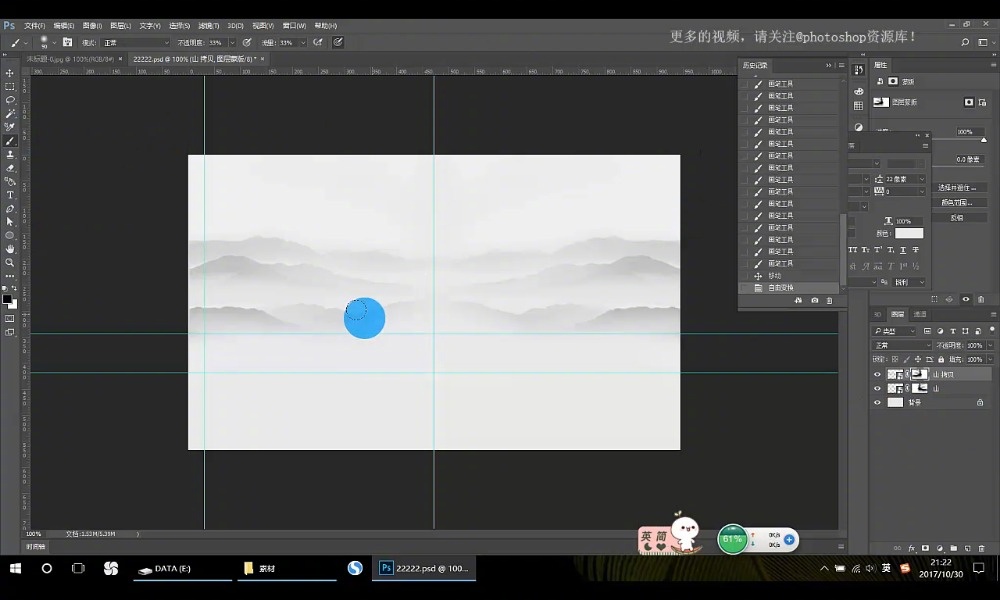Select the Path Selection arrow tool
The width and height of the screenshot is (1000, 600).
[x=10, y=222]
